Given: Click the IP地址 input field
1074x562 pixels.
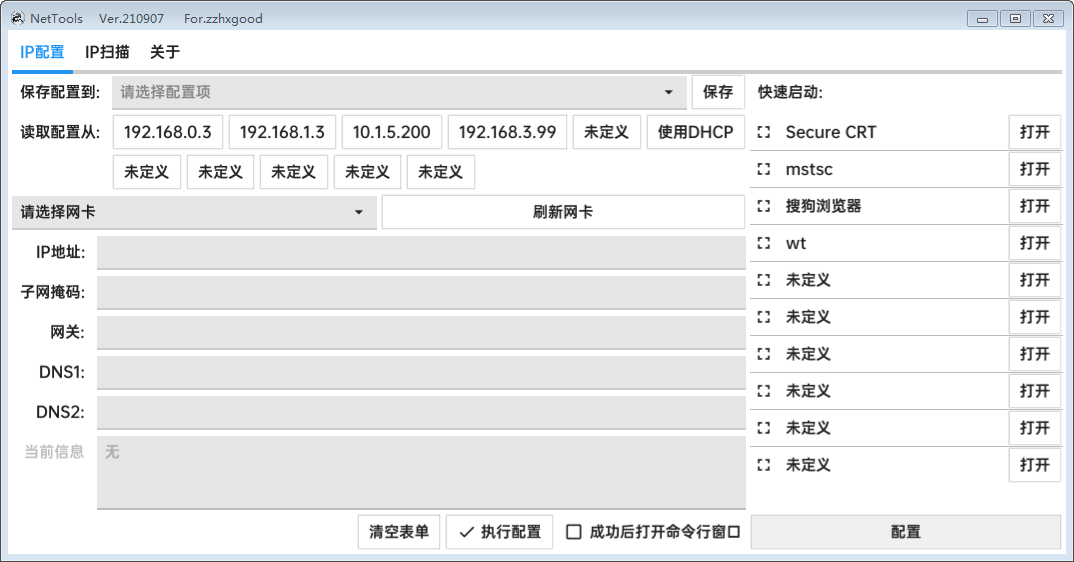Looking at the screenshot, I should (x=421, y=252).
